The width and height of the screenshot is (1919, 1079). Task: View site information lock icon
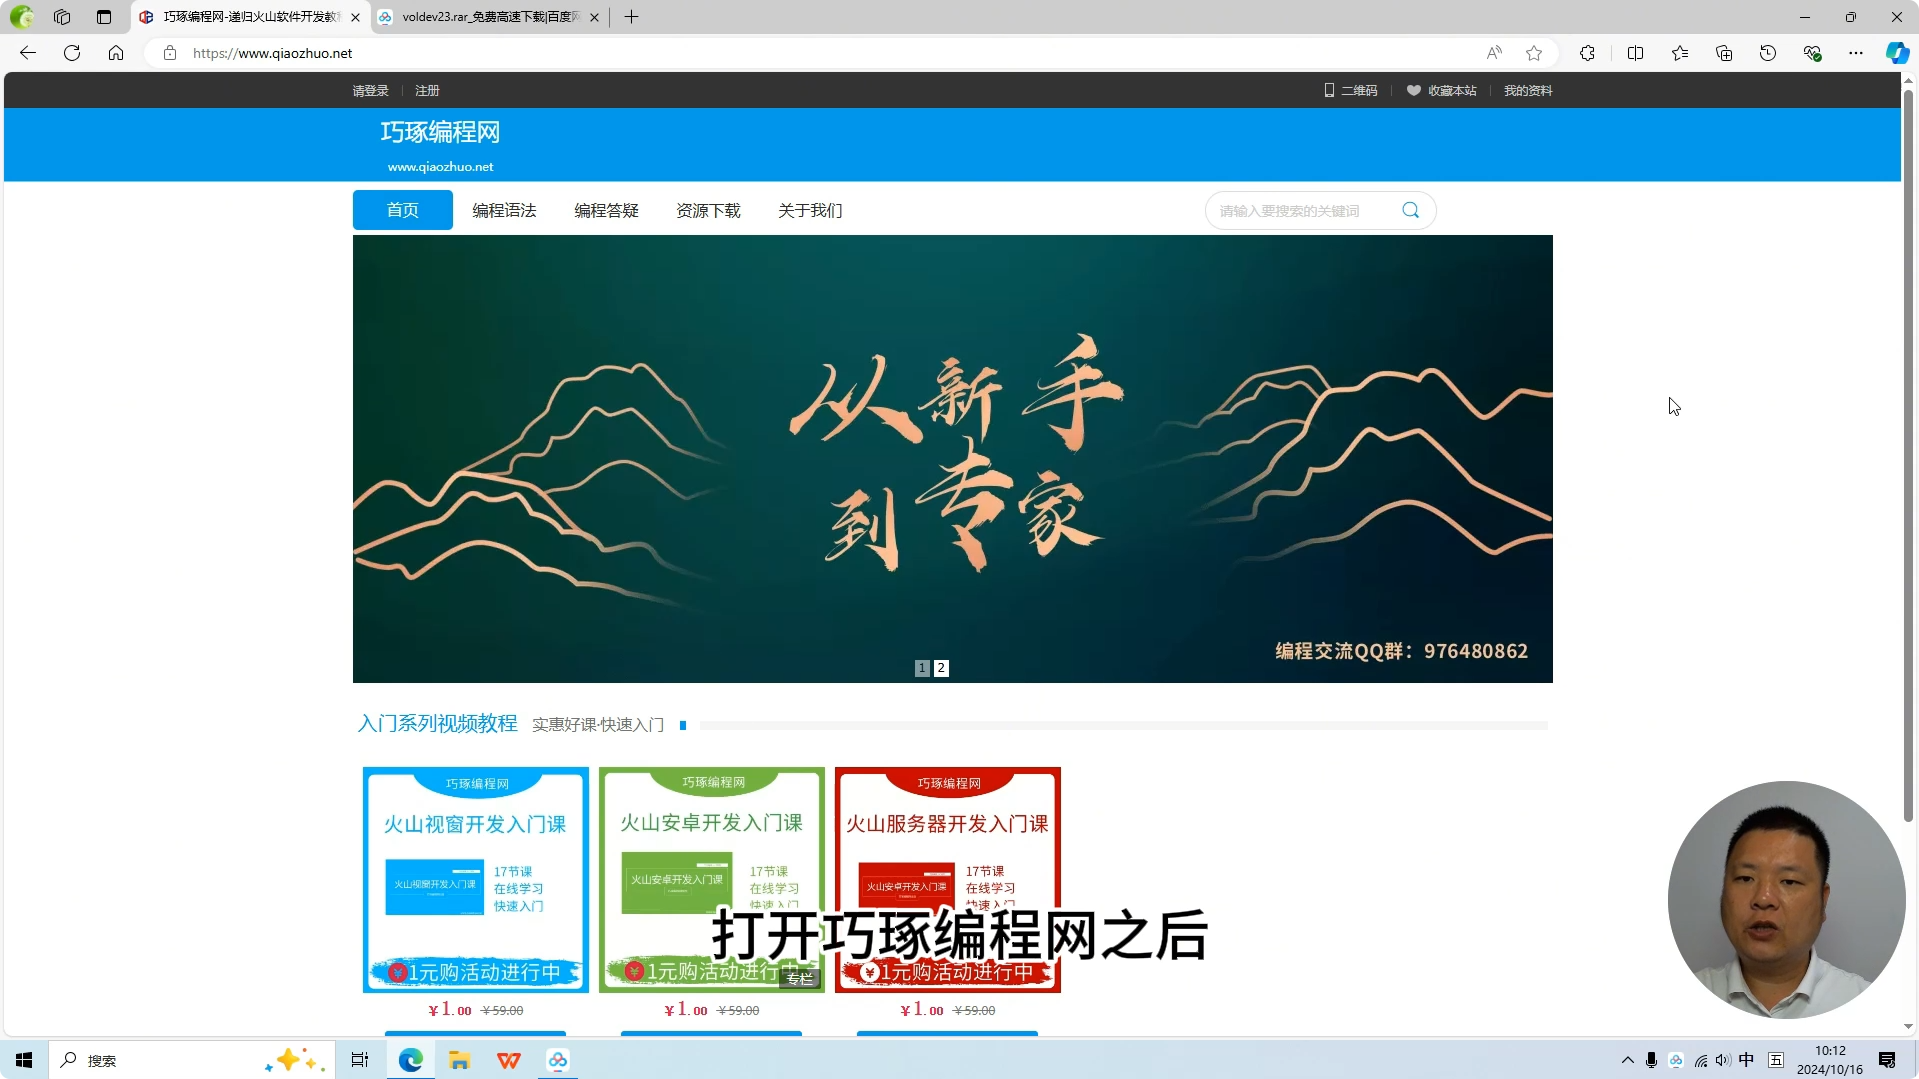(170, 53)
